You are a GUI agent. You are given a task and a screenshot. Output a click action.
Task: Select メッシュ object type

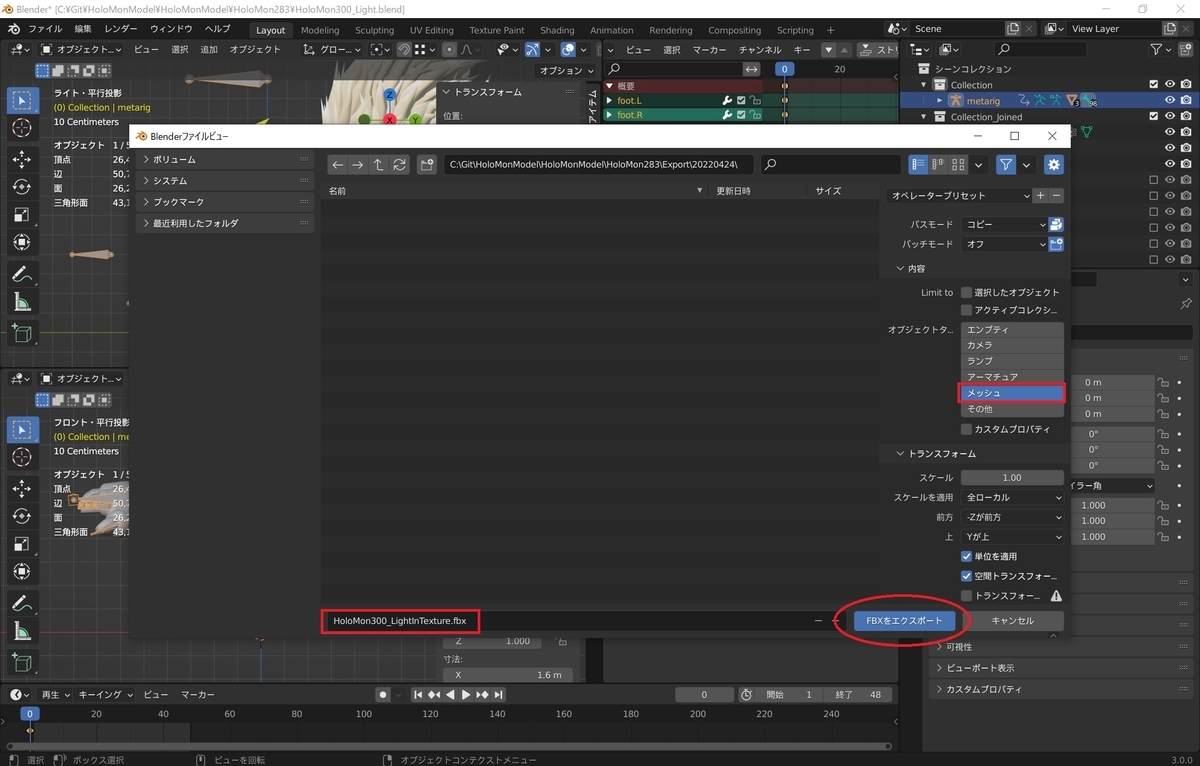(1012, 393)
